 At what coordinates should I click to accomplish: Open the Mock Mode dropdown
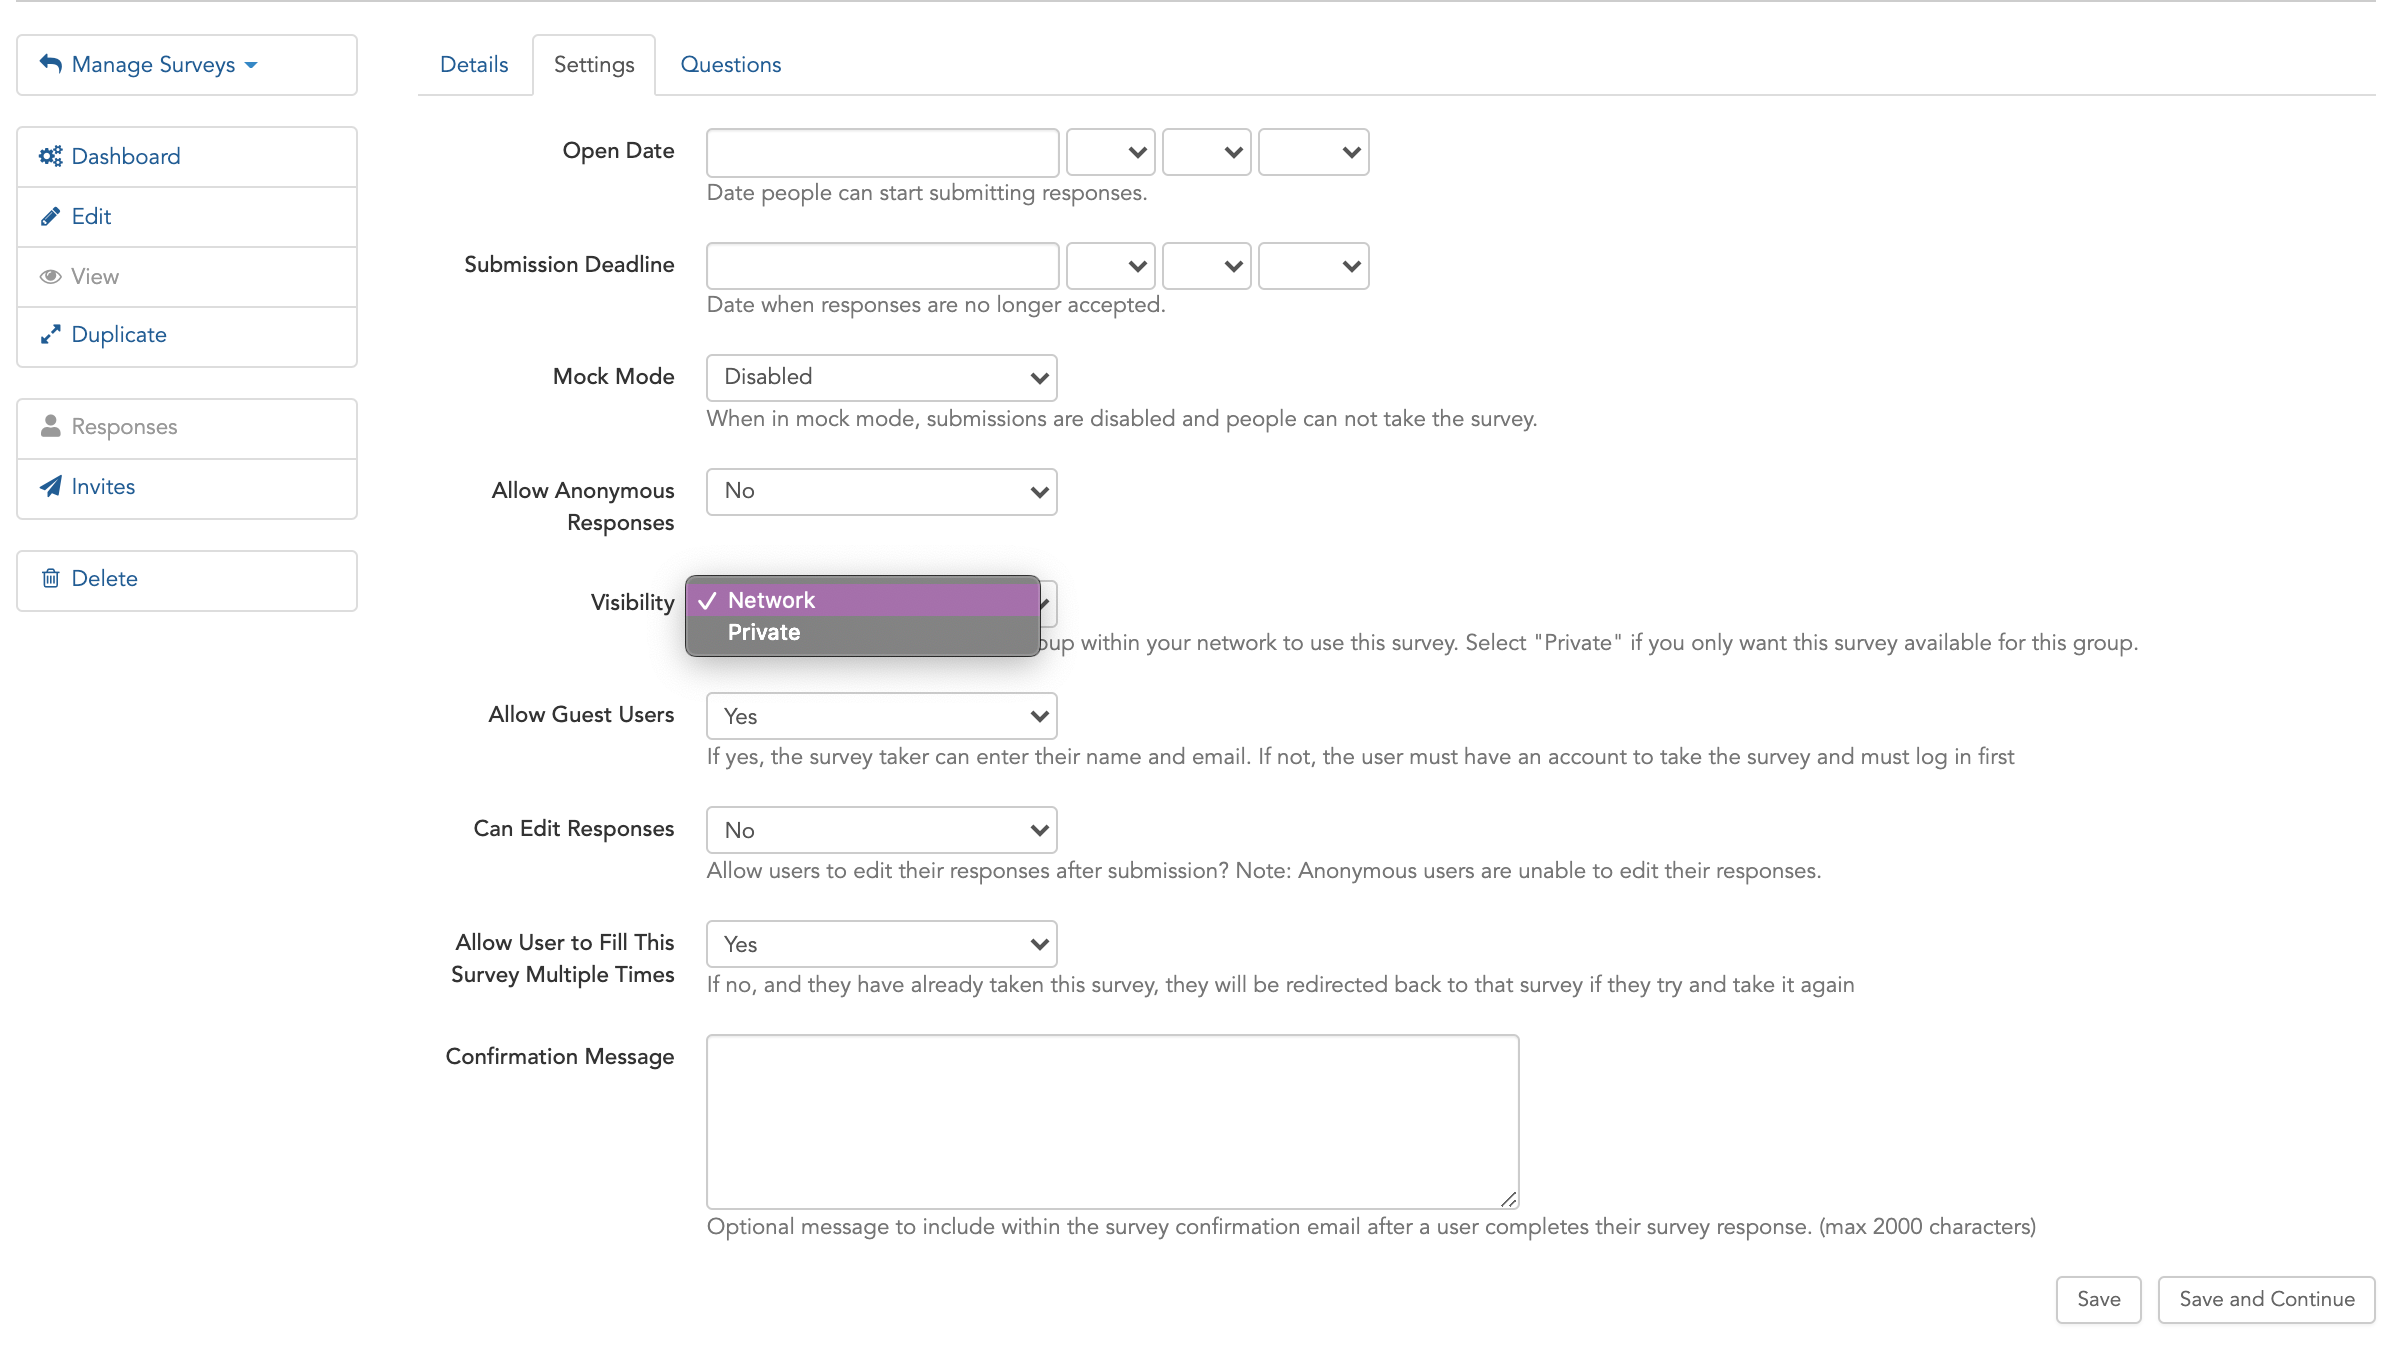pos(882,378)
